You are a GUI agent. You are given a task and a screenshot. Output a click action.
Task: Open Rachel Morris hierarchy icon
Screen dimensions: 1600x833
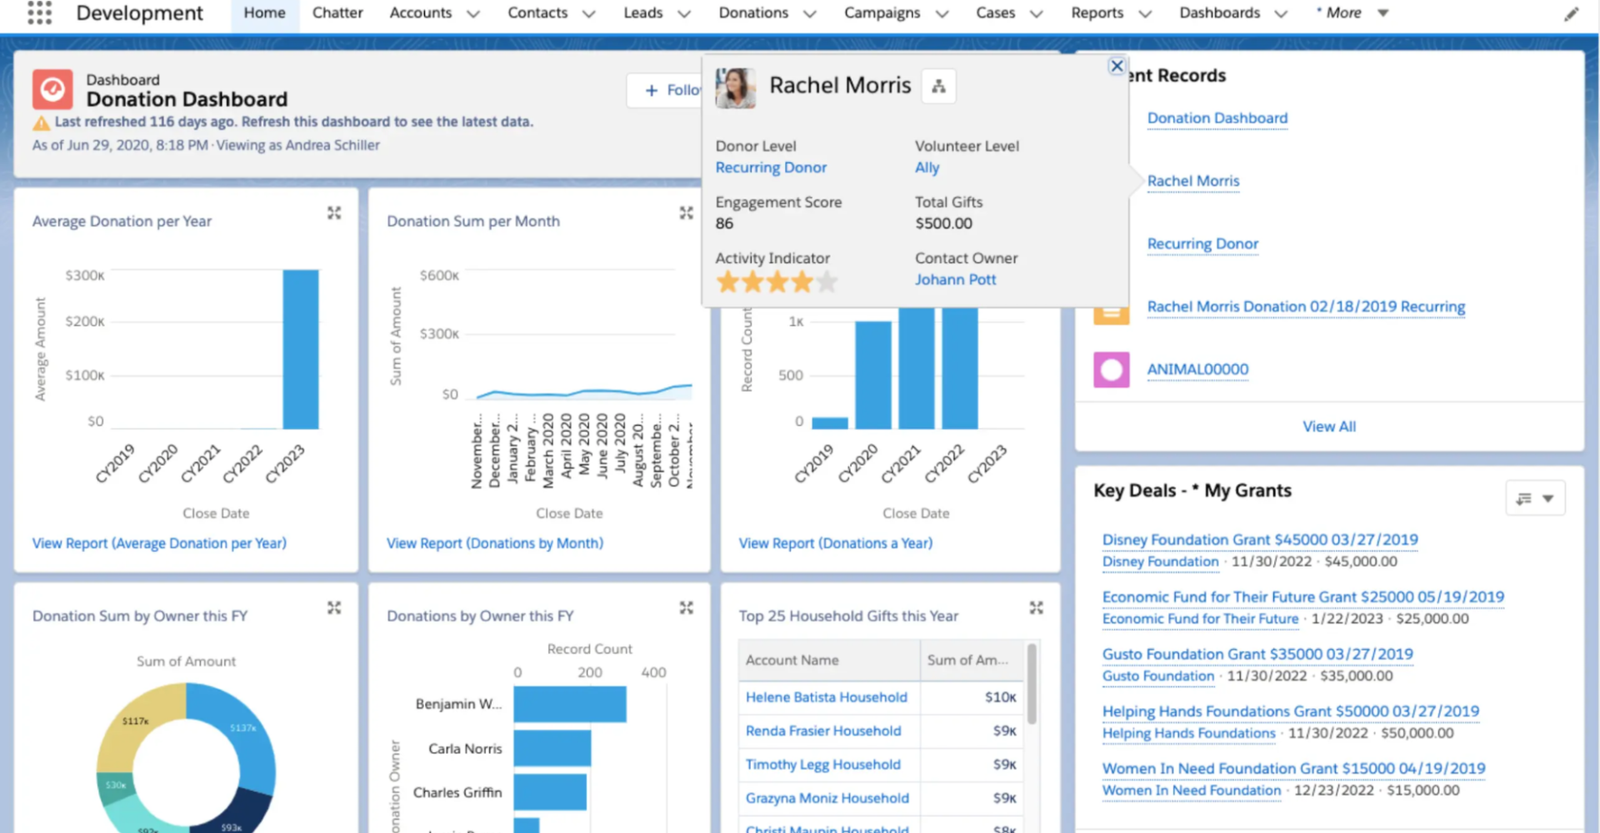click(938, 87)
